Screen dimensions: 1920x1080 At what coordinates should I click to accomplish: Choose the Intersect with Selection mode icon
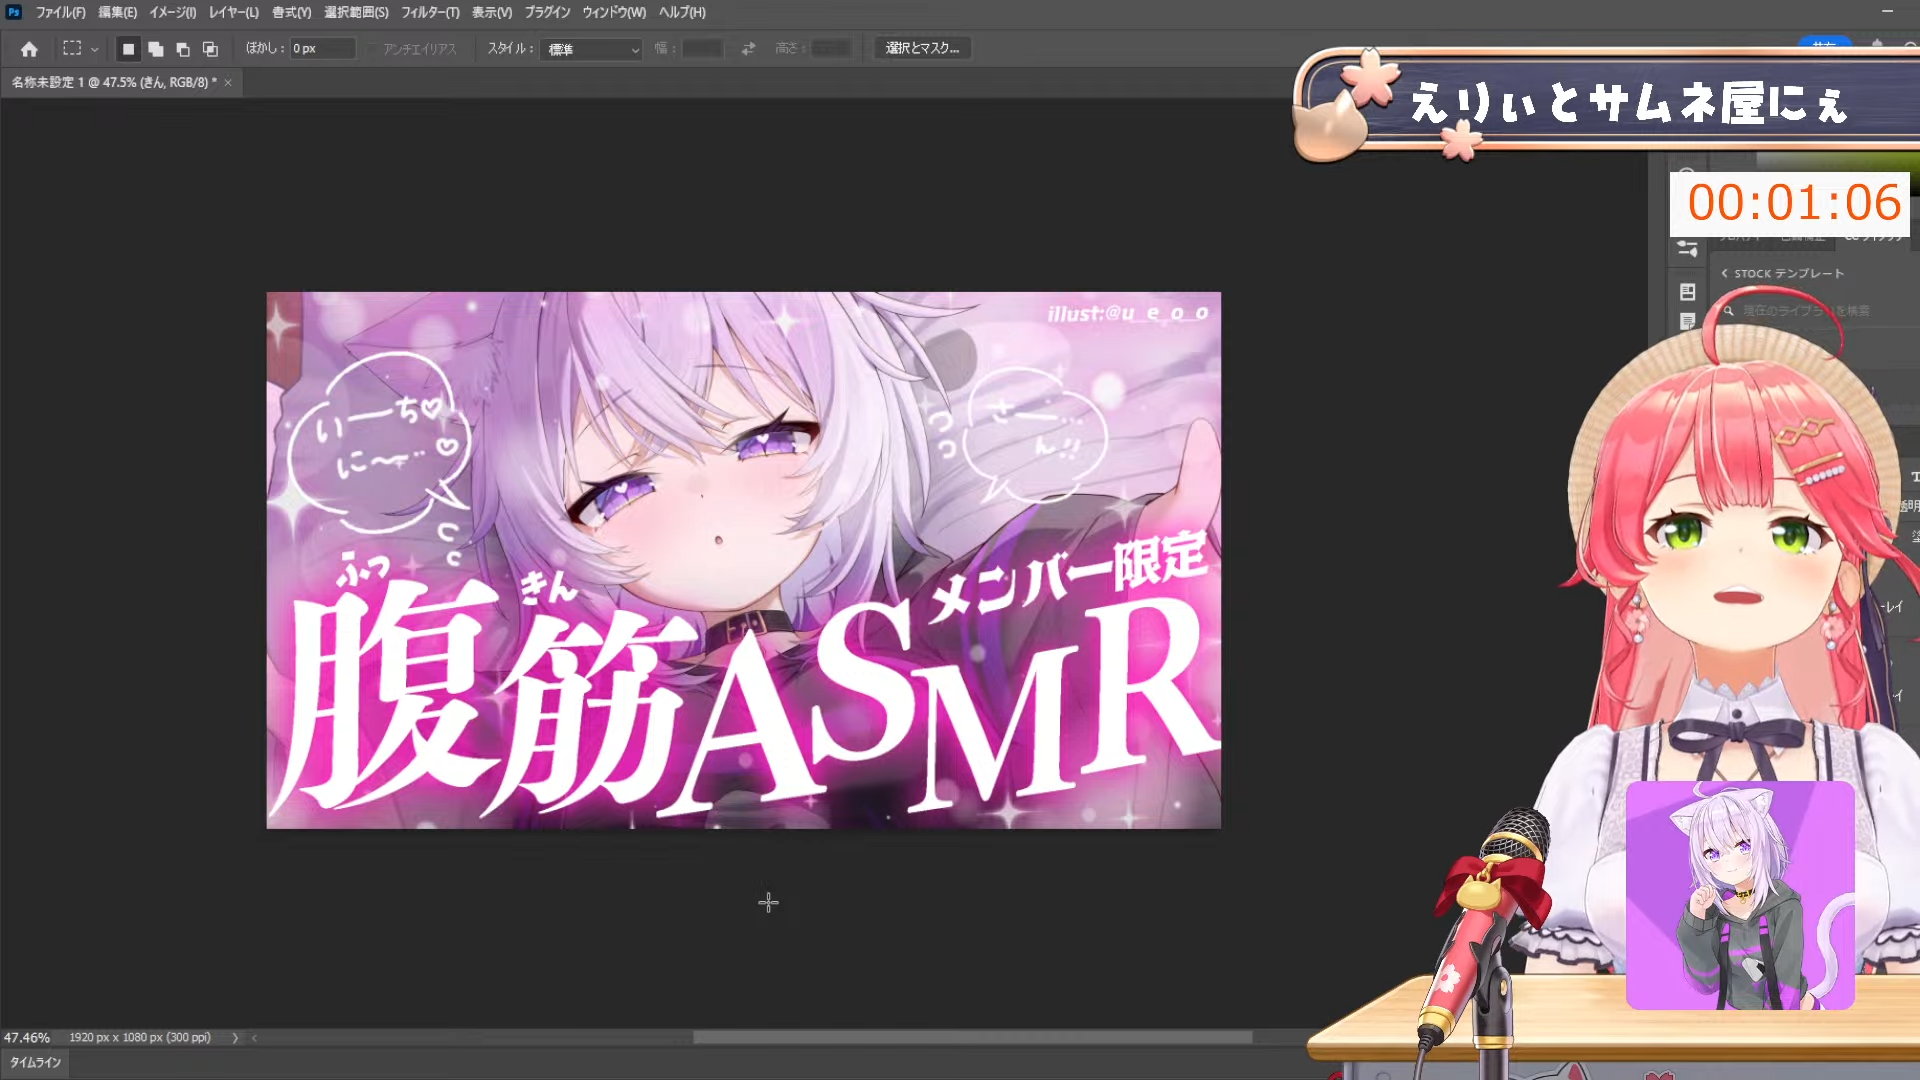point(210,49)
